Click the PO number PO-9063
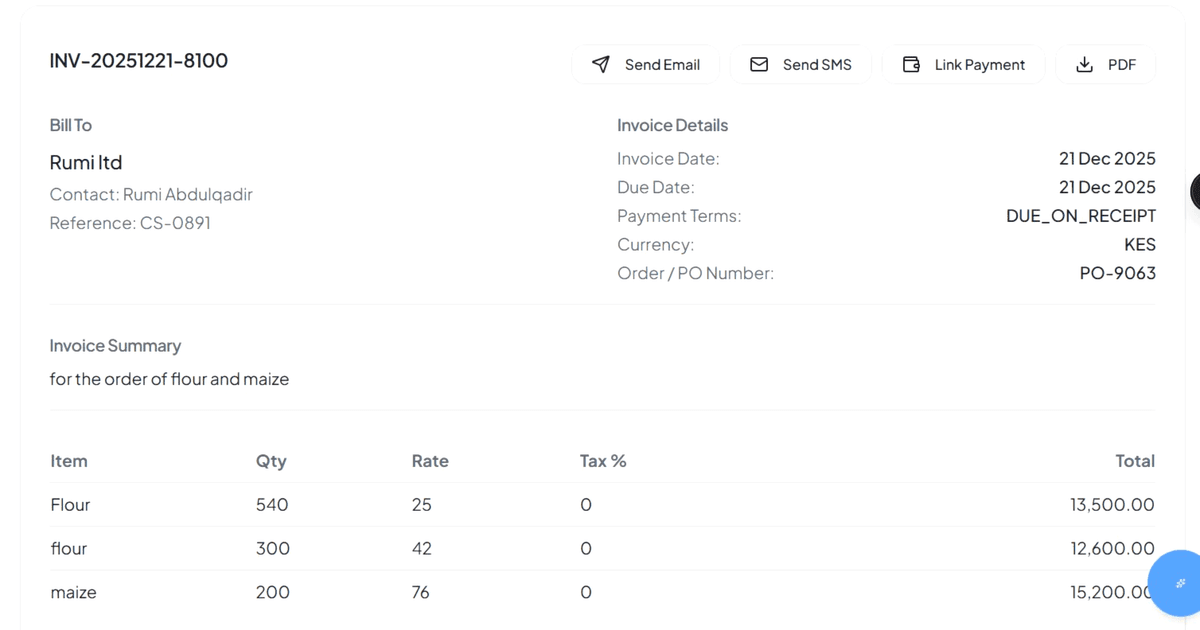 [x=1118, y=272]
